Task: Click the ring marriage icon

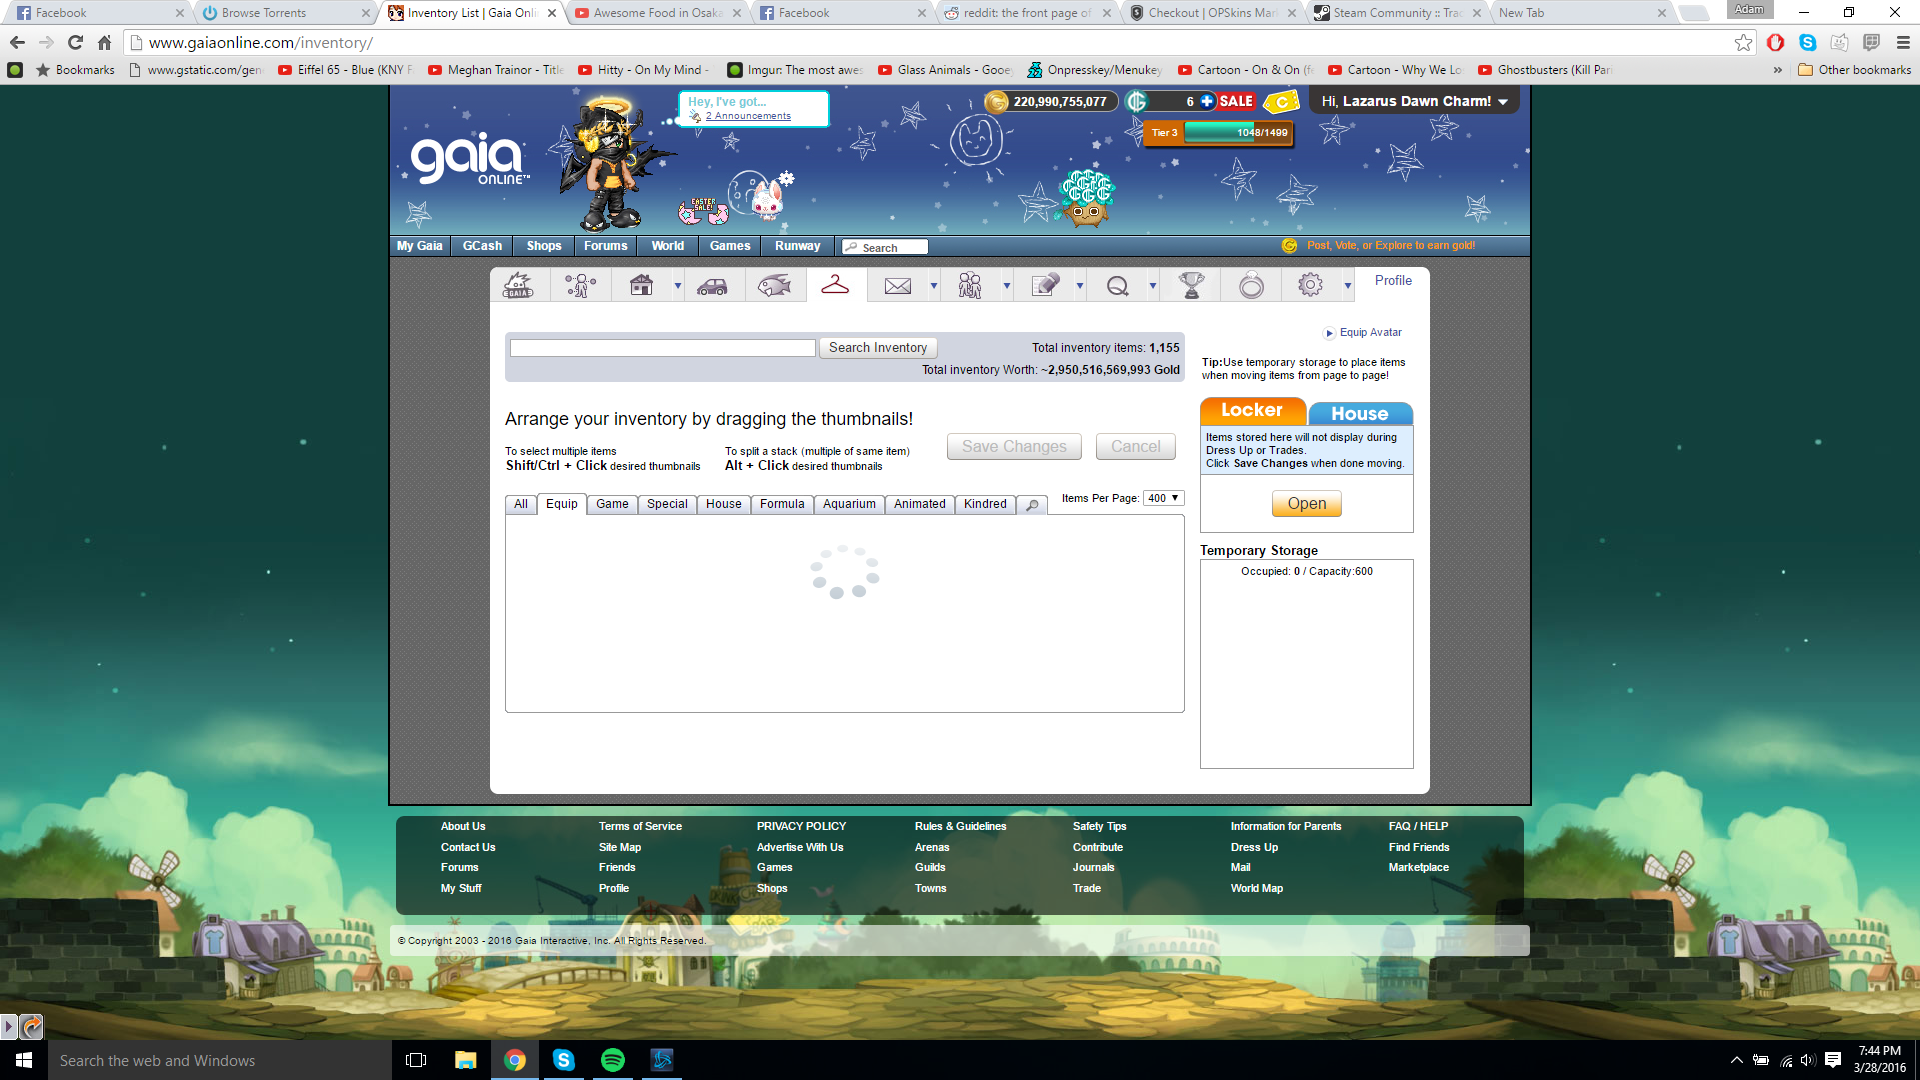Action: click(1251, 286)
